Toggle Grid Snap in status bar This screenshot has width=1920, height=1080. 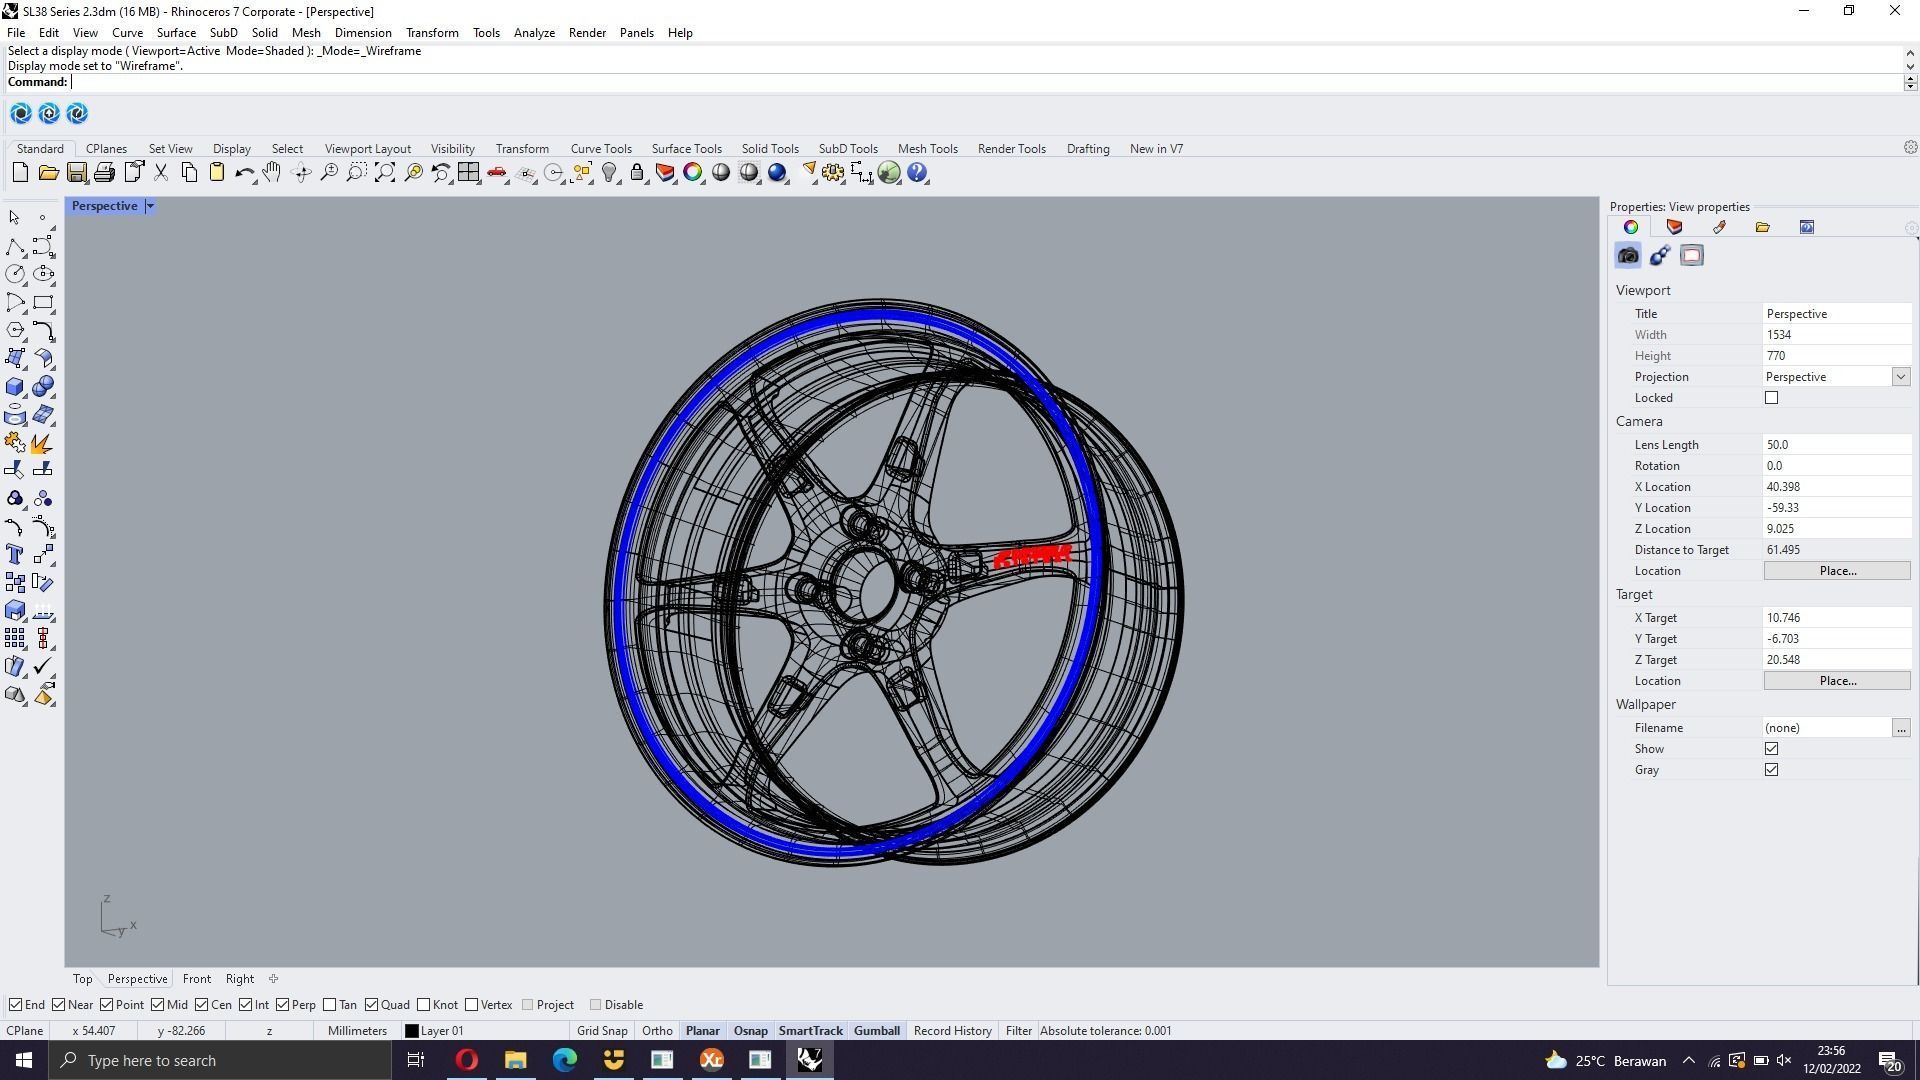pos(602,1031)
